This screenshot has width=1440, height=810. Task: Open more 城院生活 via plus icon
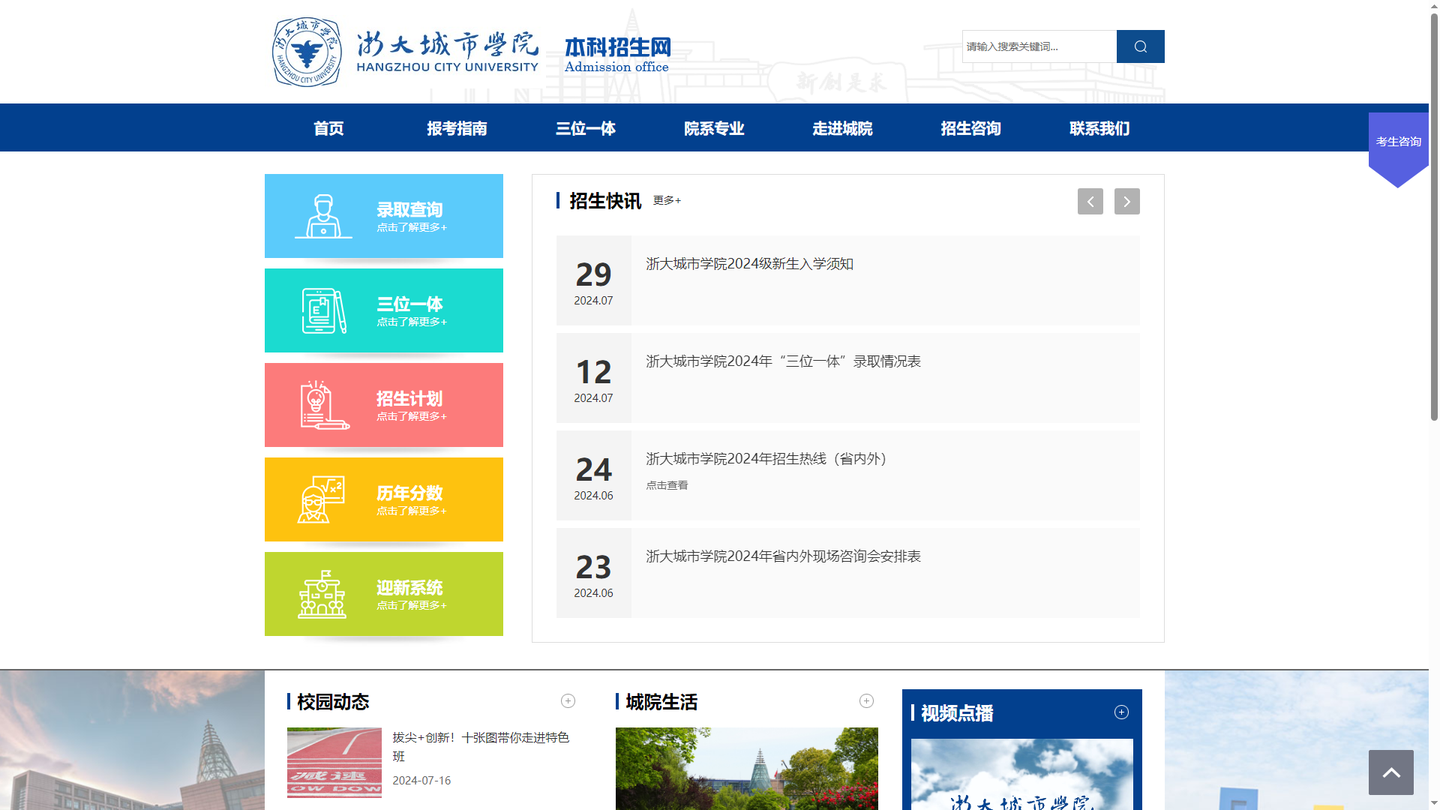866,701
